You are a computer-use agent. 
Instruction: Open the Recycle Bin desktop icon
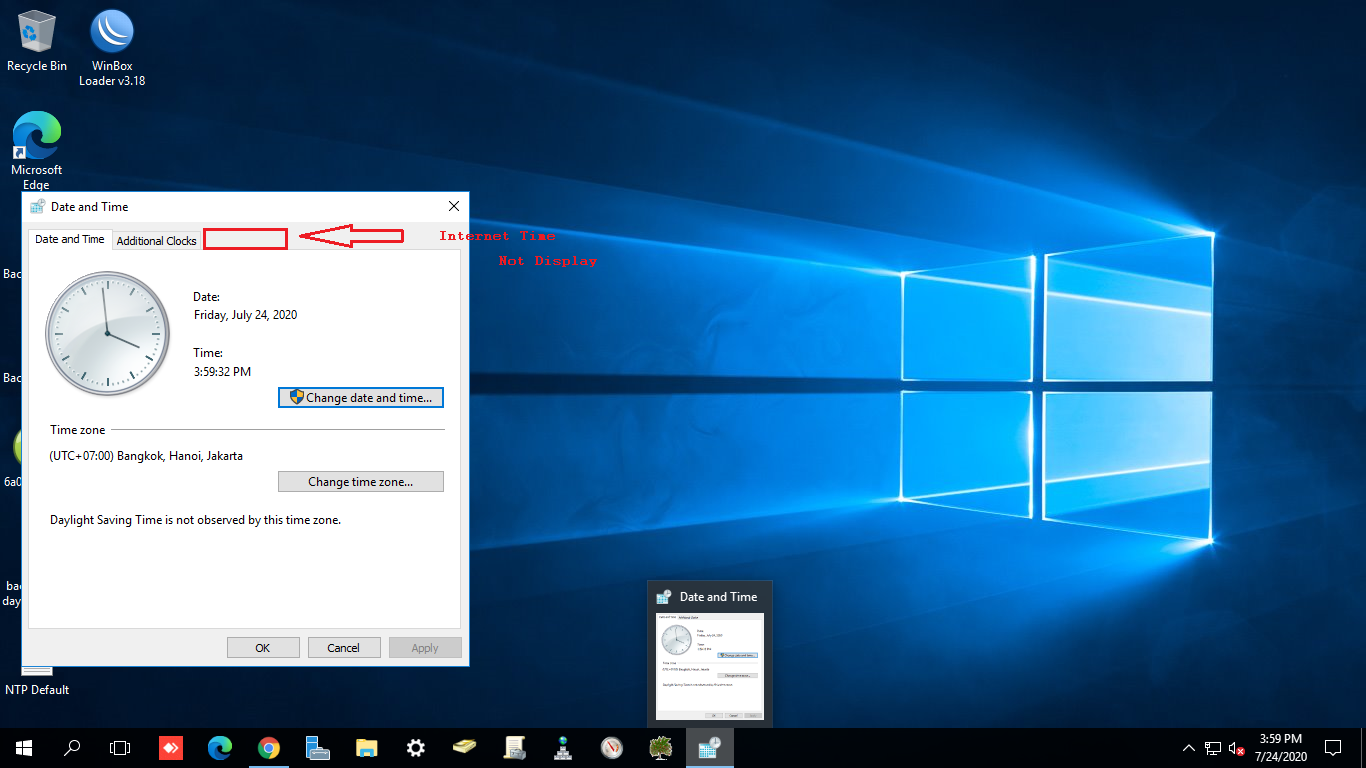[x=37, y=41]
